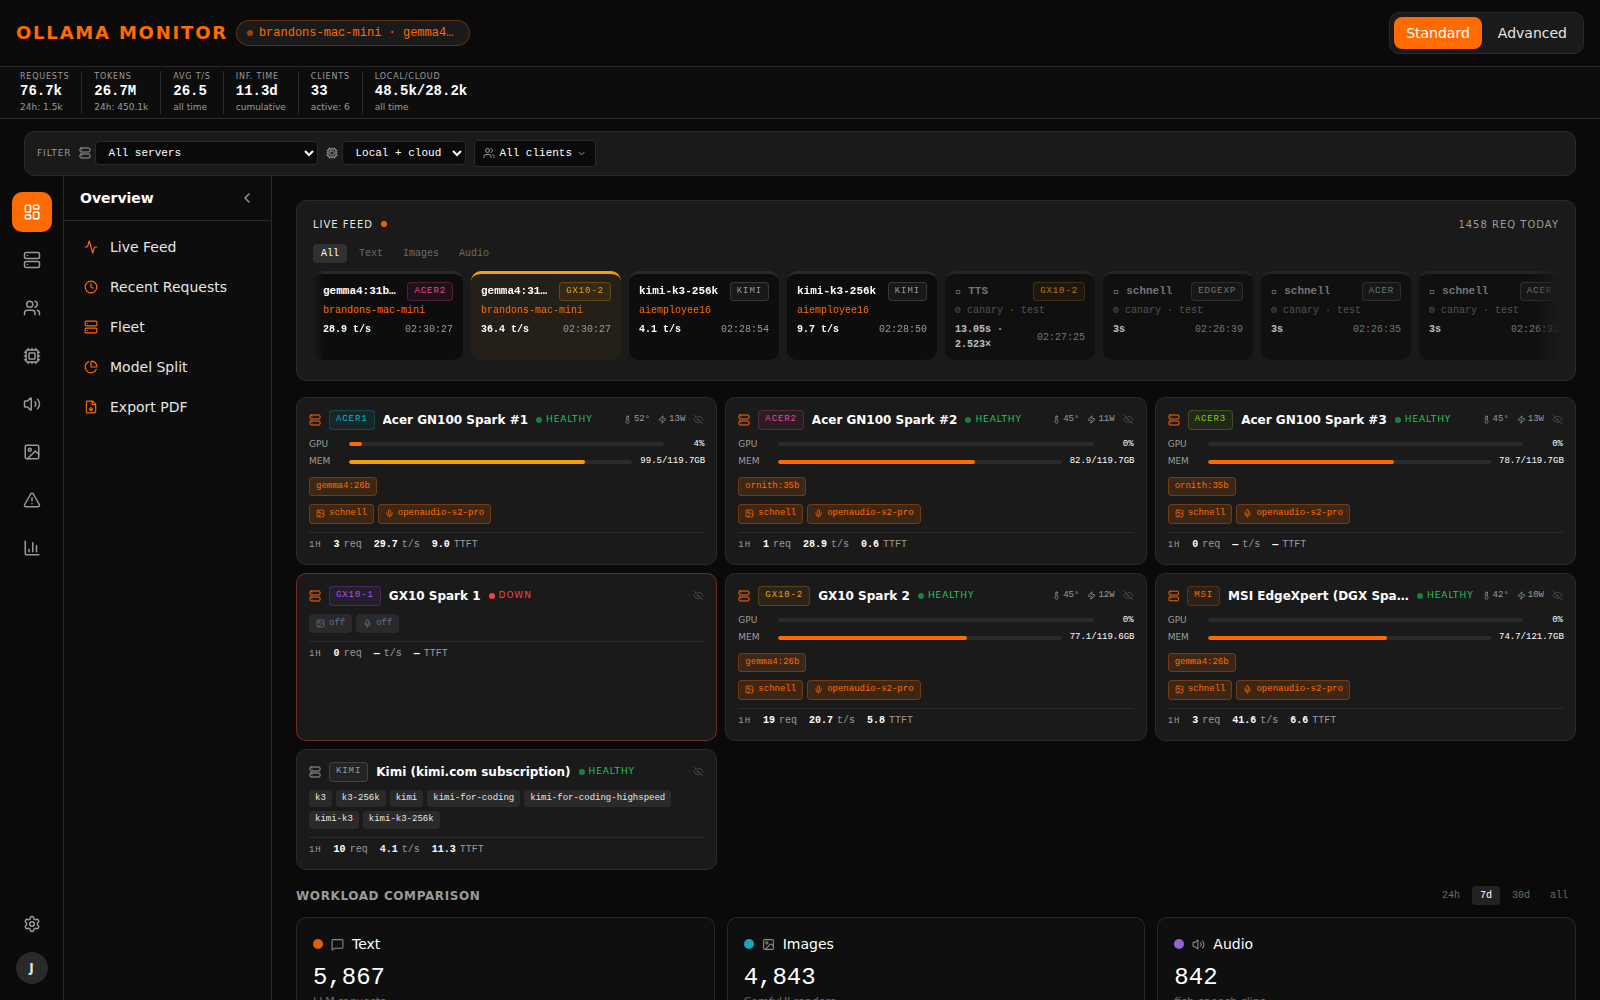Click the power icon on Acer Spark #1 showing 13W
This screenshot has height=1000, width=1600.
(663, 419)
